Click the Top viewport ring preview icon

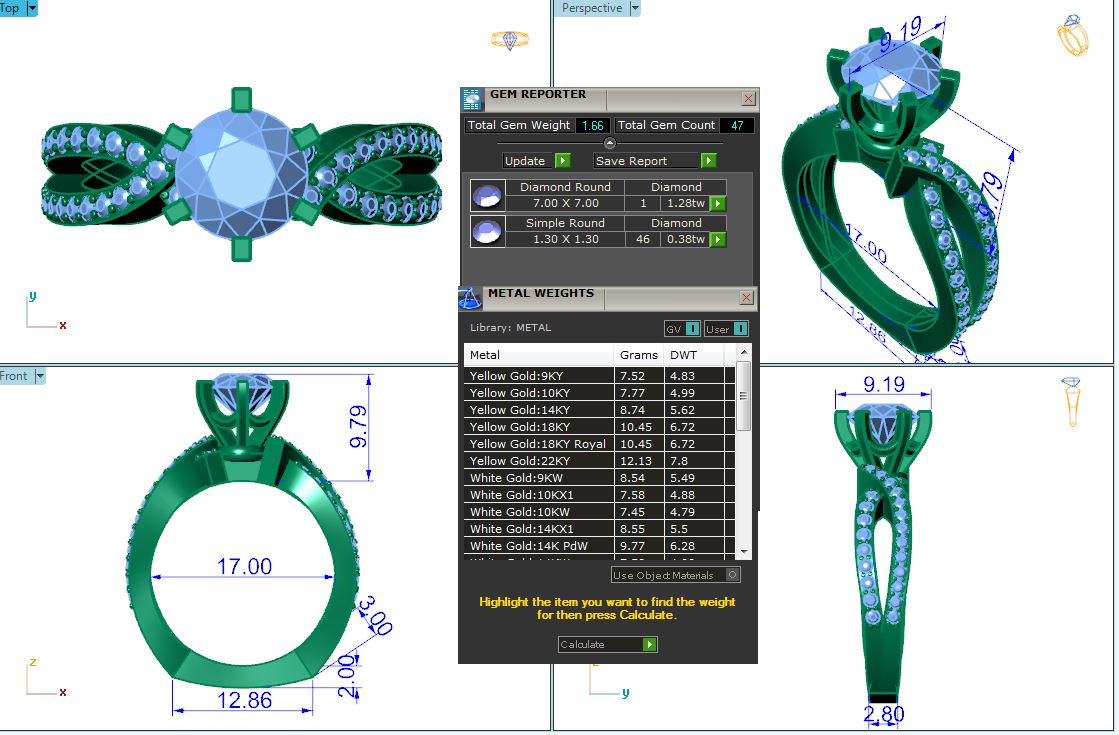(509, 40)
